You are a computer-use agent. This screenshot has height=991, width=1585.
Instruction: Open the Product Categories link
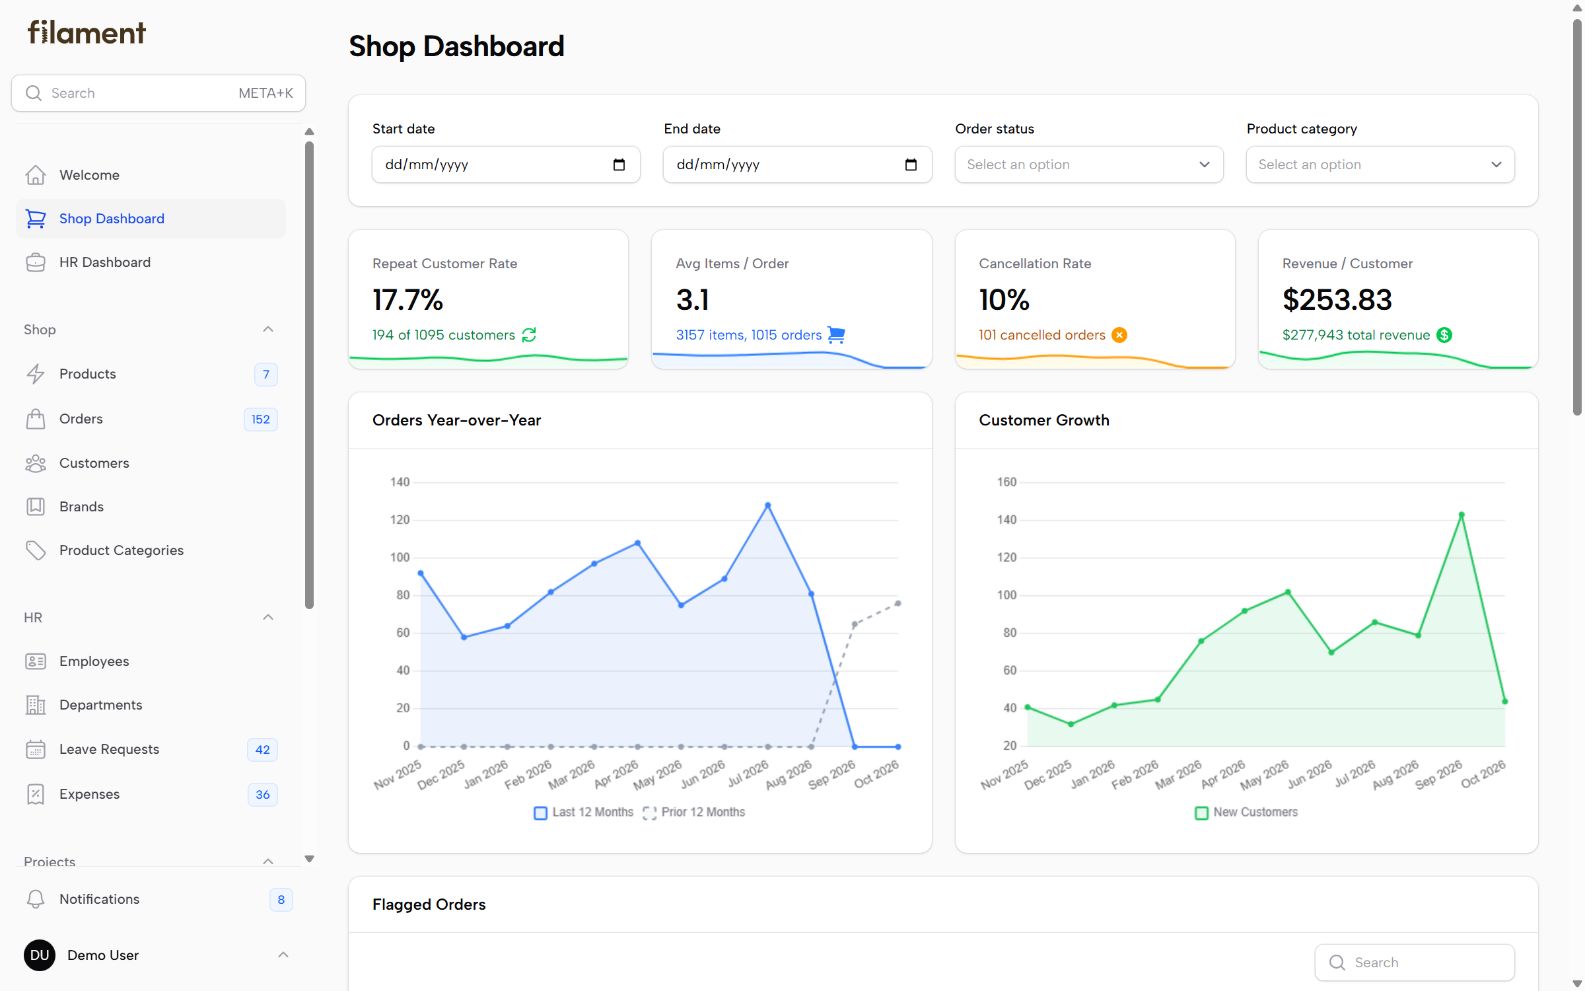pos(151,551)
